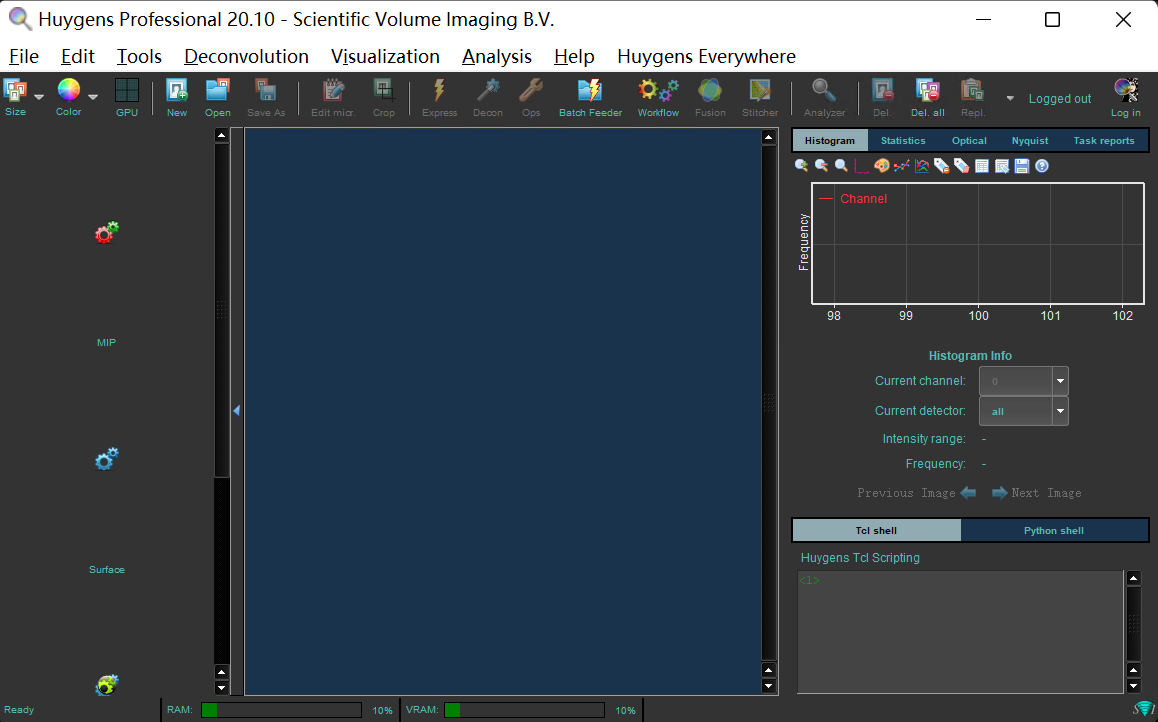Open the Analysis menu

497,57
